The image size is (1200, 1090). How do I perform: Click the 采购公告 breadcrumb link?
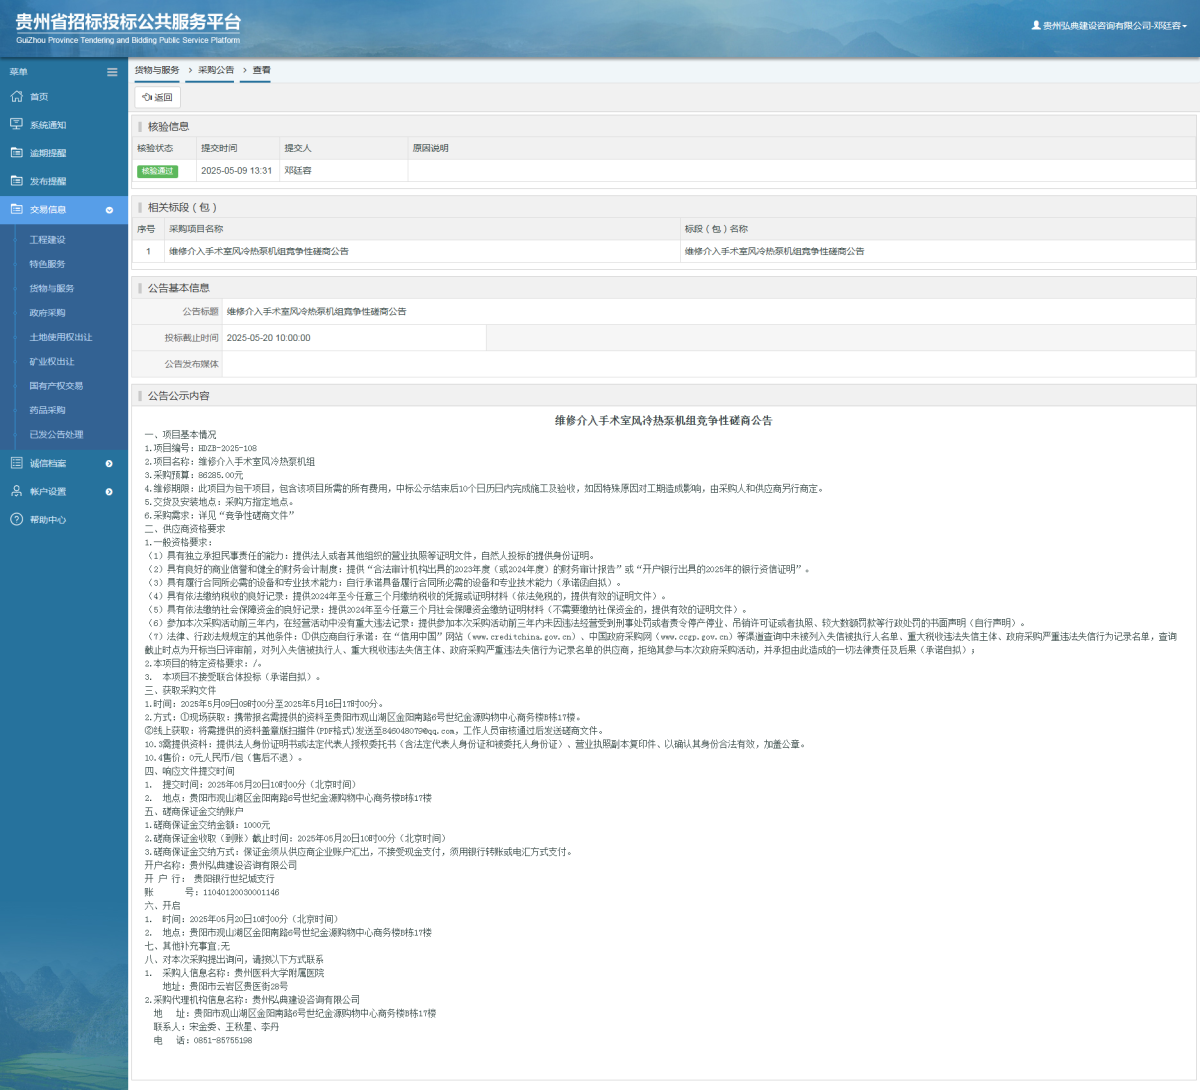coord(215,70)
